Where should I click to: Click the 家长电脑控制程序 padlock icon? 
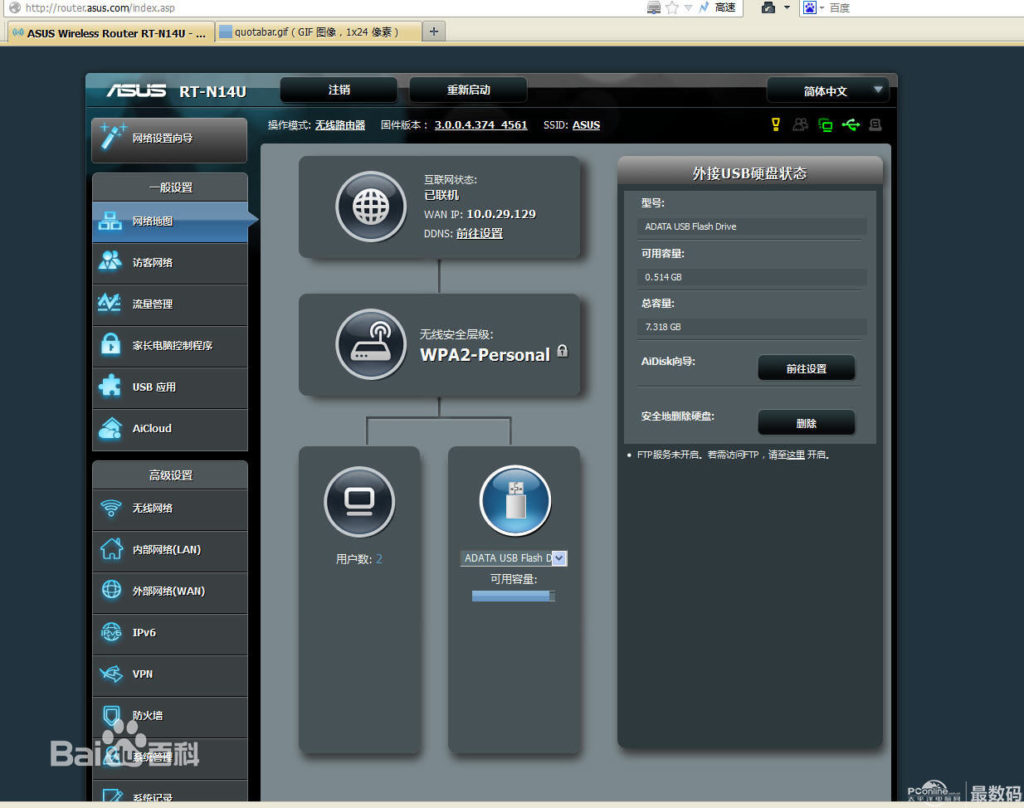pyautogui.click(x=110, y=344)
